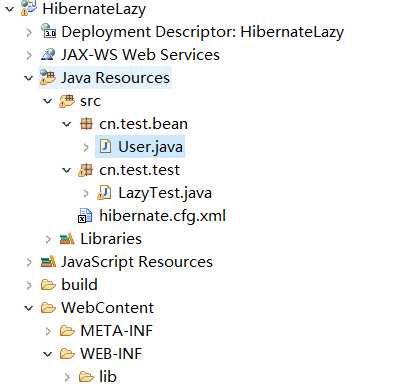
Task: Expand the User.java tree node
Action: tap(86, 147)
